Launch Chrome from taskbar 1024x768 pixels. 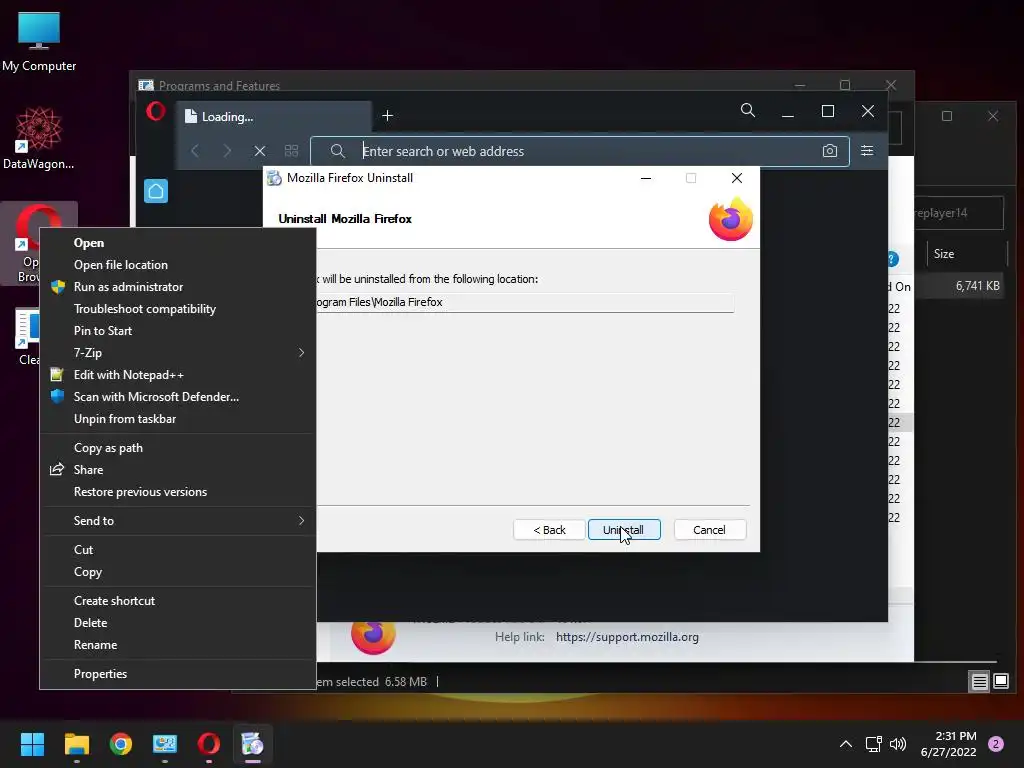tap(121, 744)
